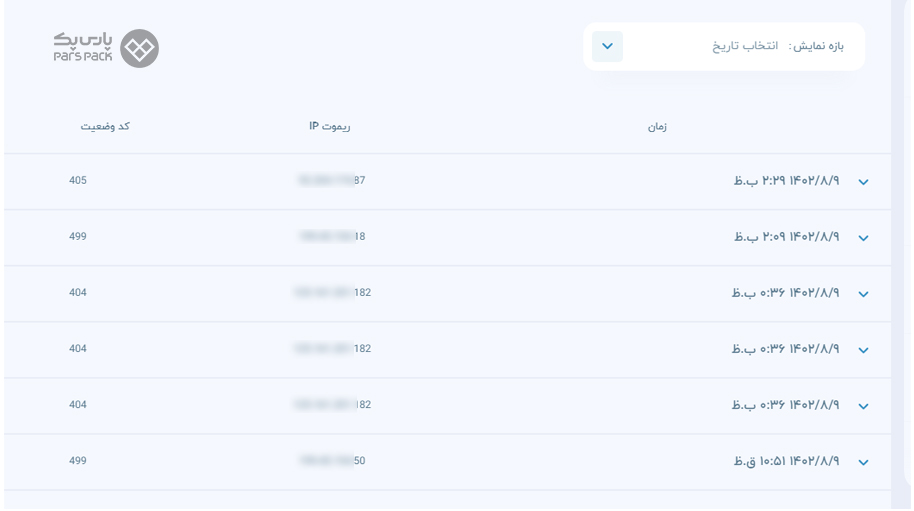
Task: Click the remote IP ending in 87
Action: click(332, 180)
